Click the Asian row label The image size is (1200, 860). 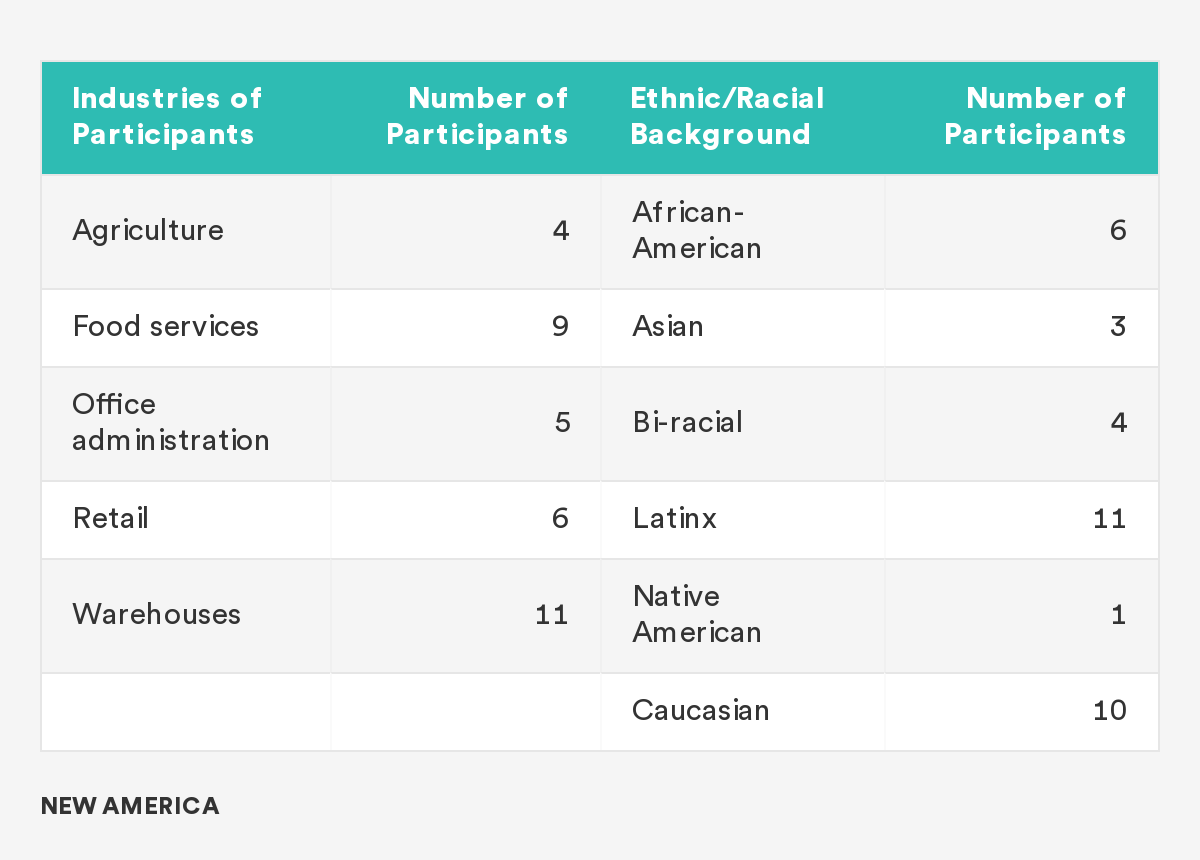click(668, 326)
